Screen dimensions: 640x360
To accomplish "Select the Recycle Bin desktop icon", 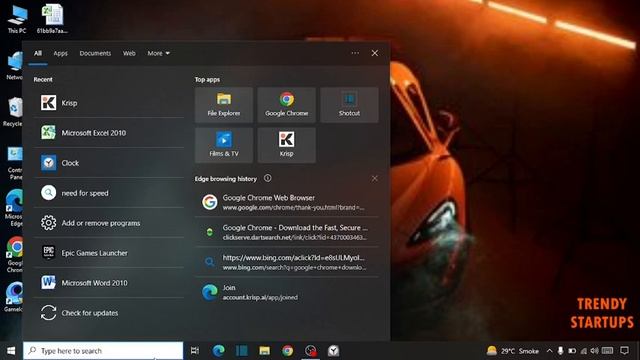I will point(14,112).
